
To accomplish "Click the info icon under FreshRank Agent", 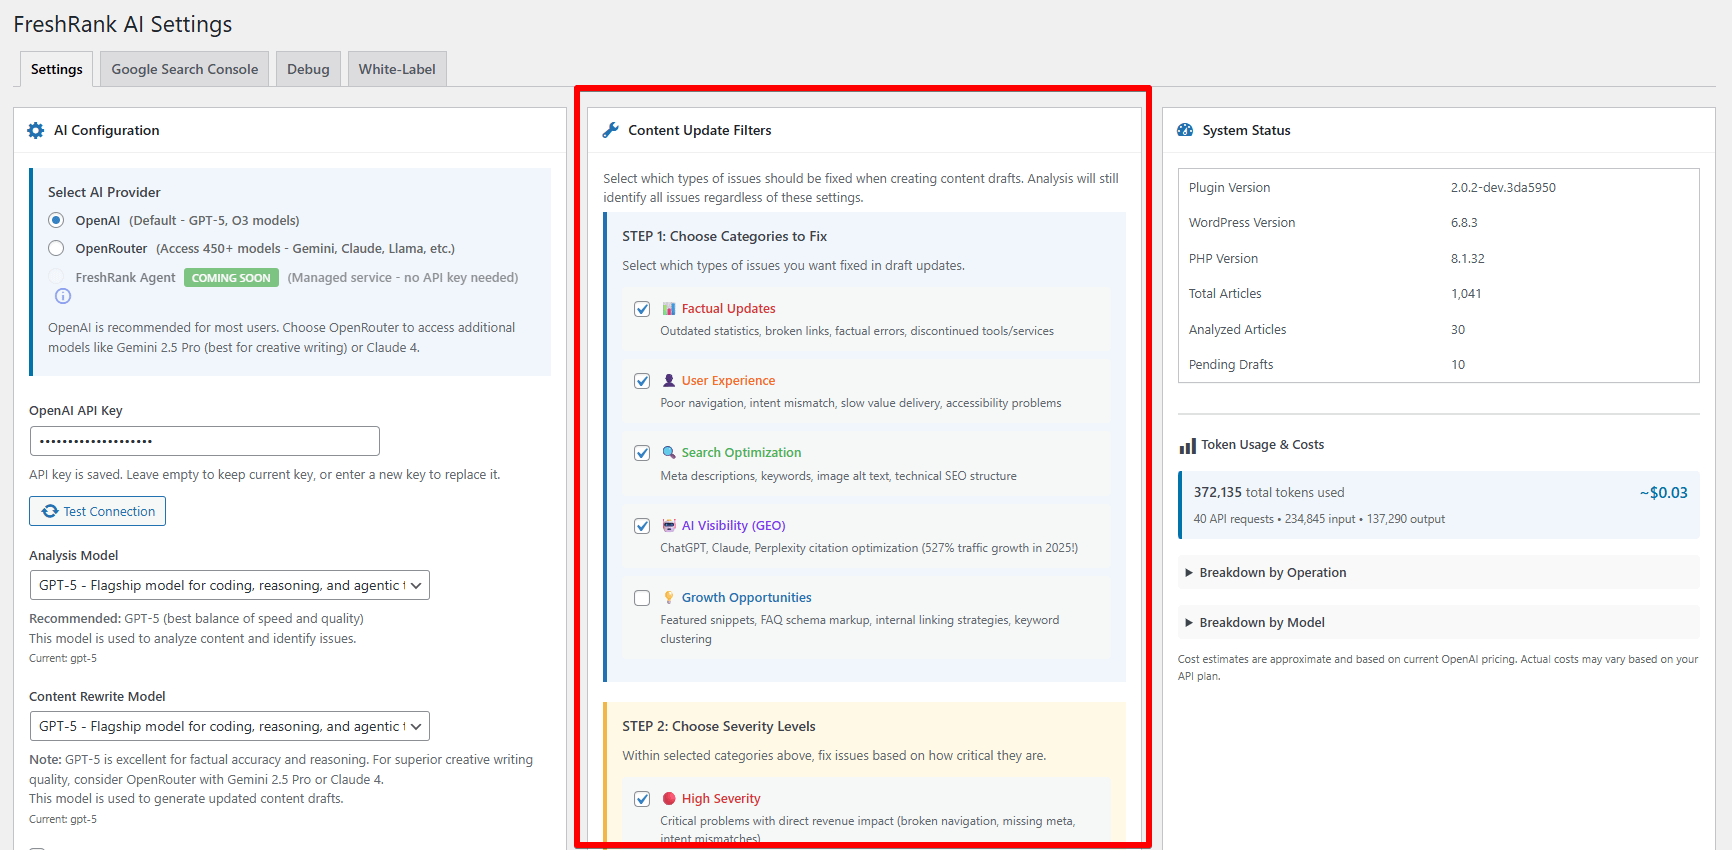I will point(63,296).
